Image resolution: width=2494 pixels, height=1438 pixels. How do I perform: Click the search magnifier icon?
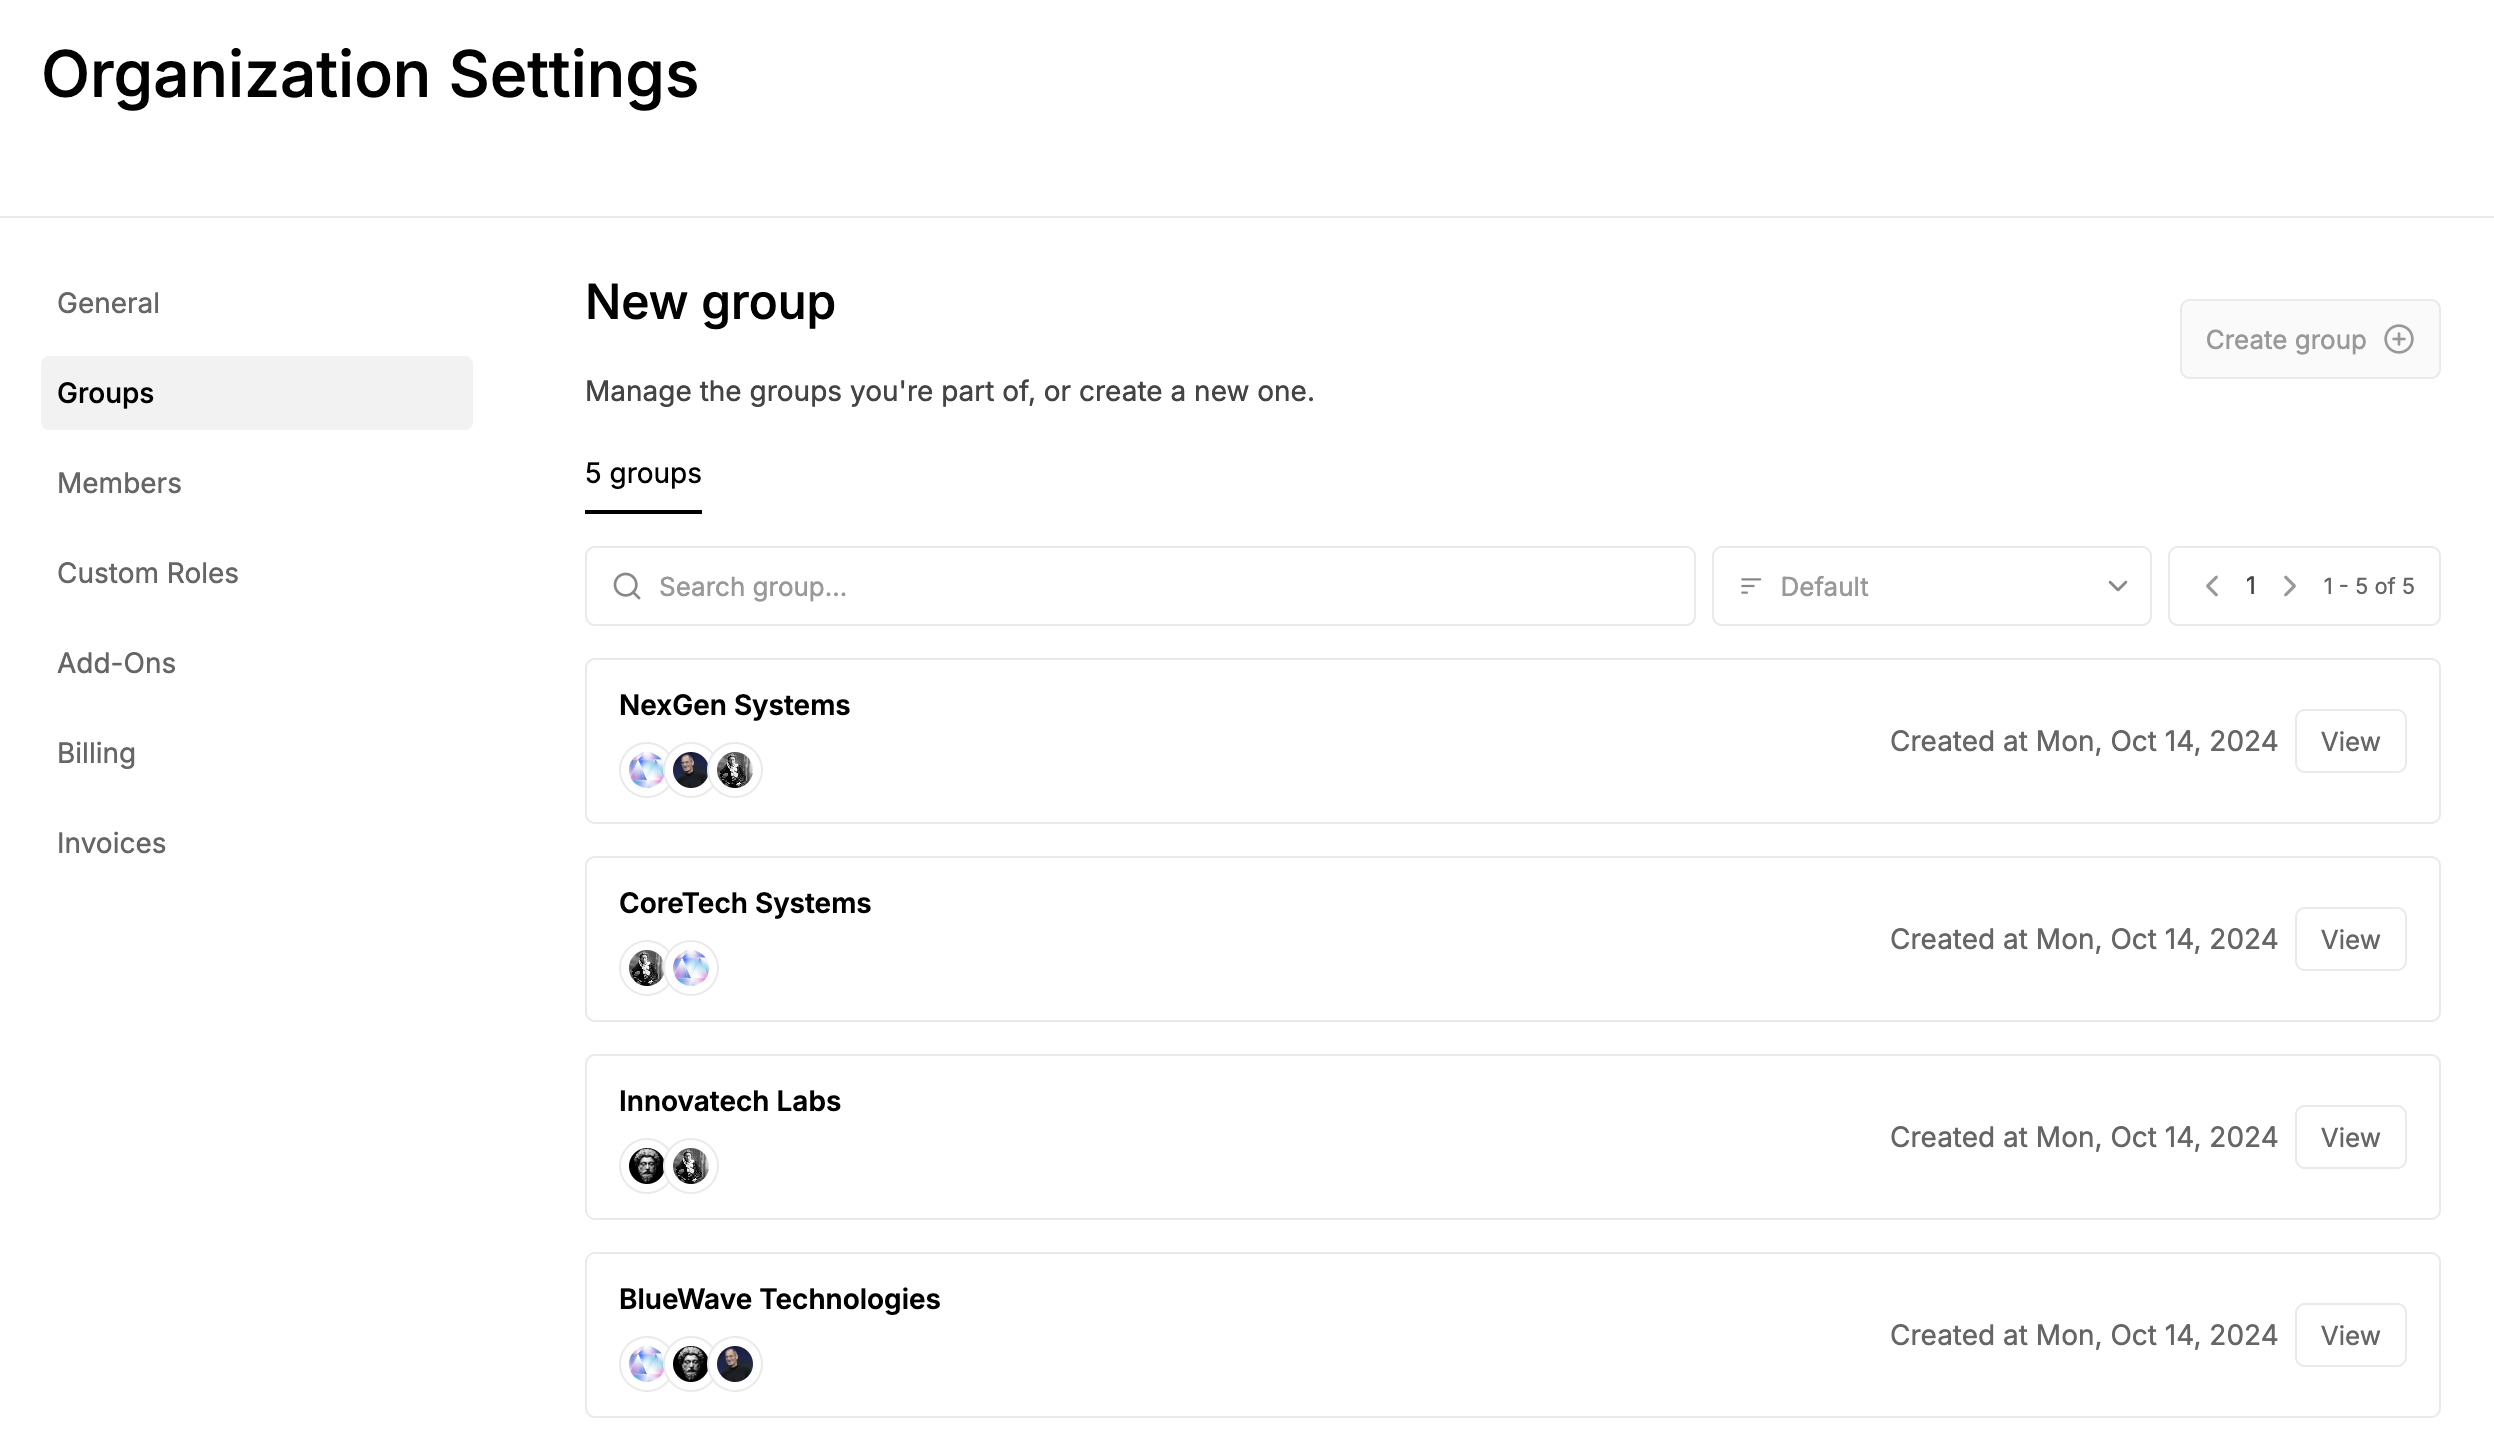627,586
